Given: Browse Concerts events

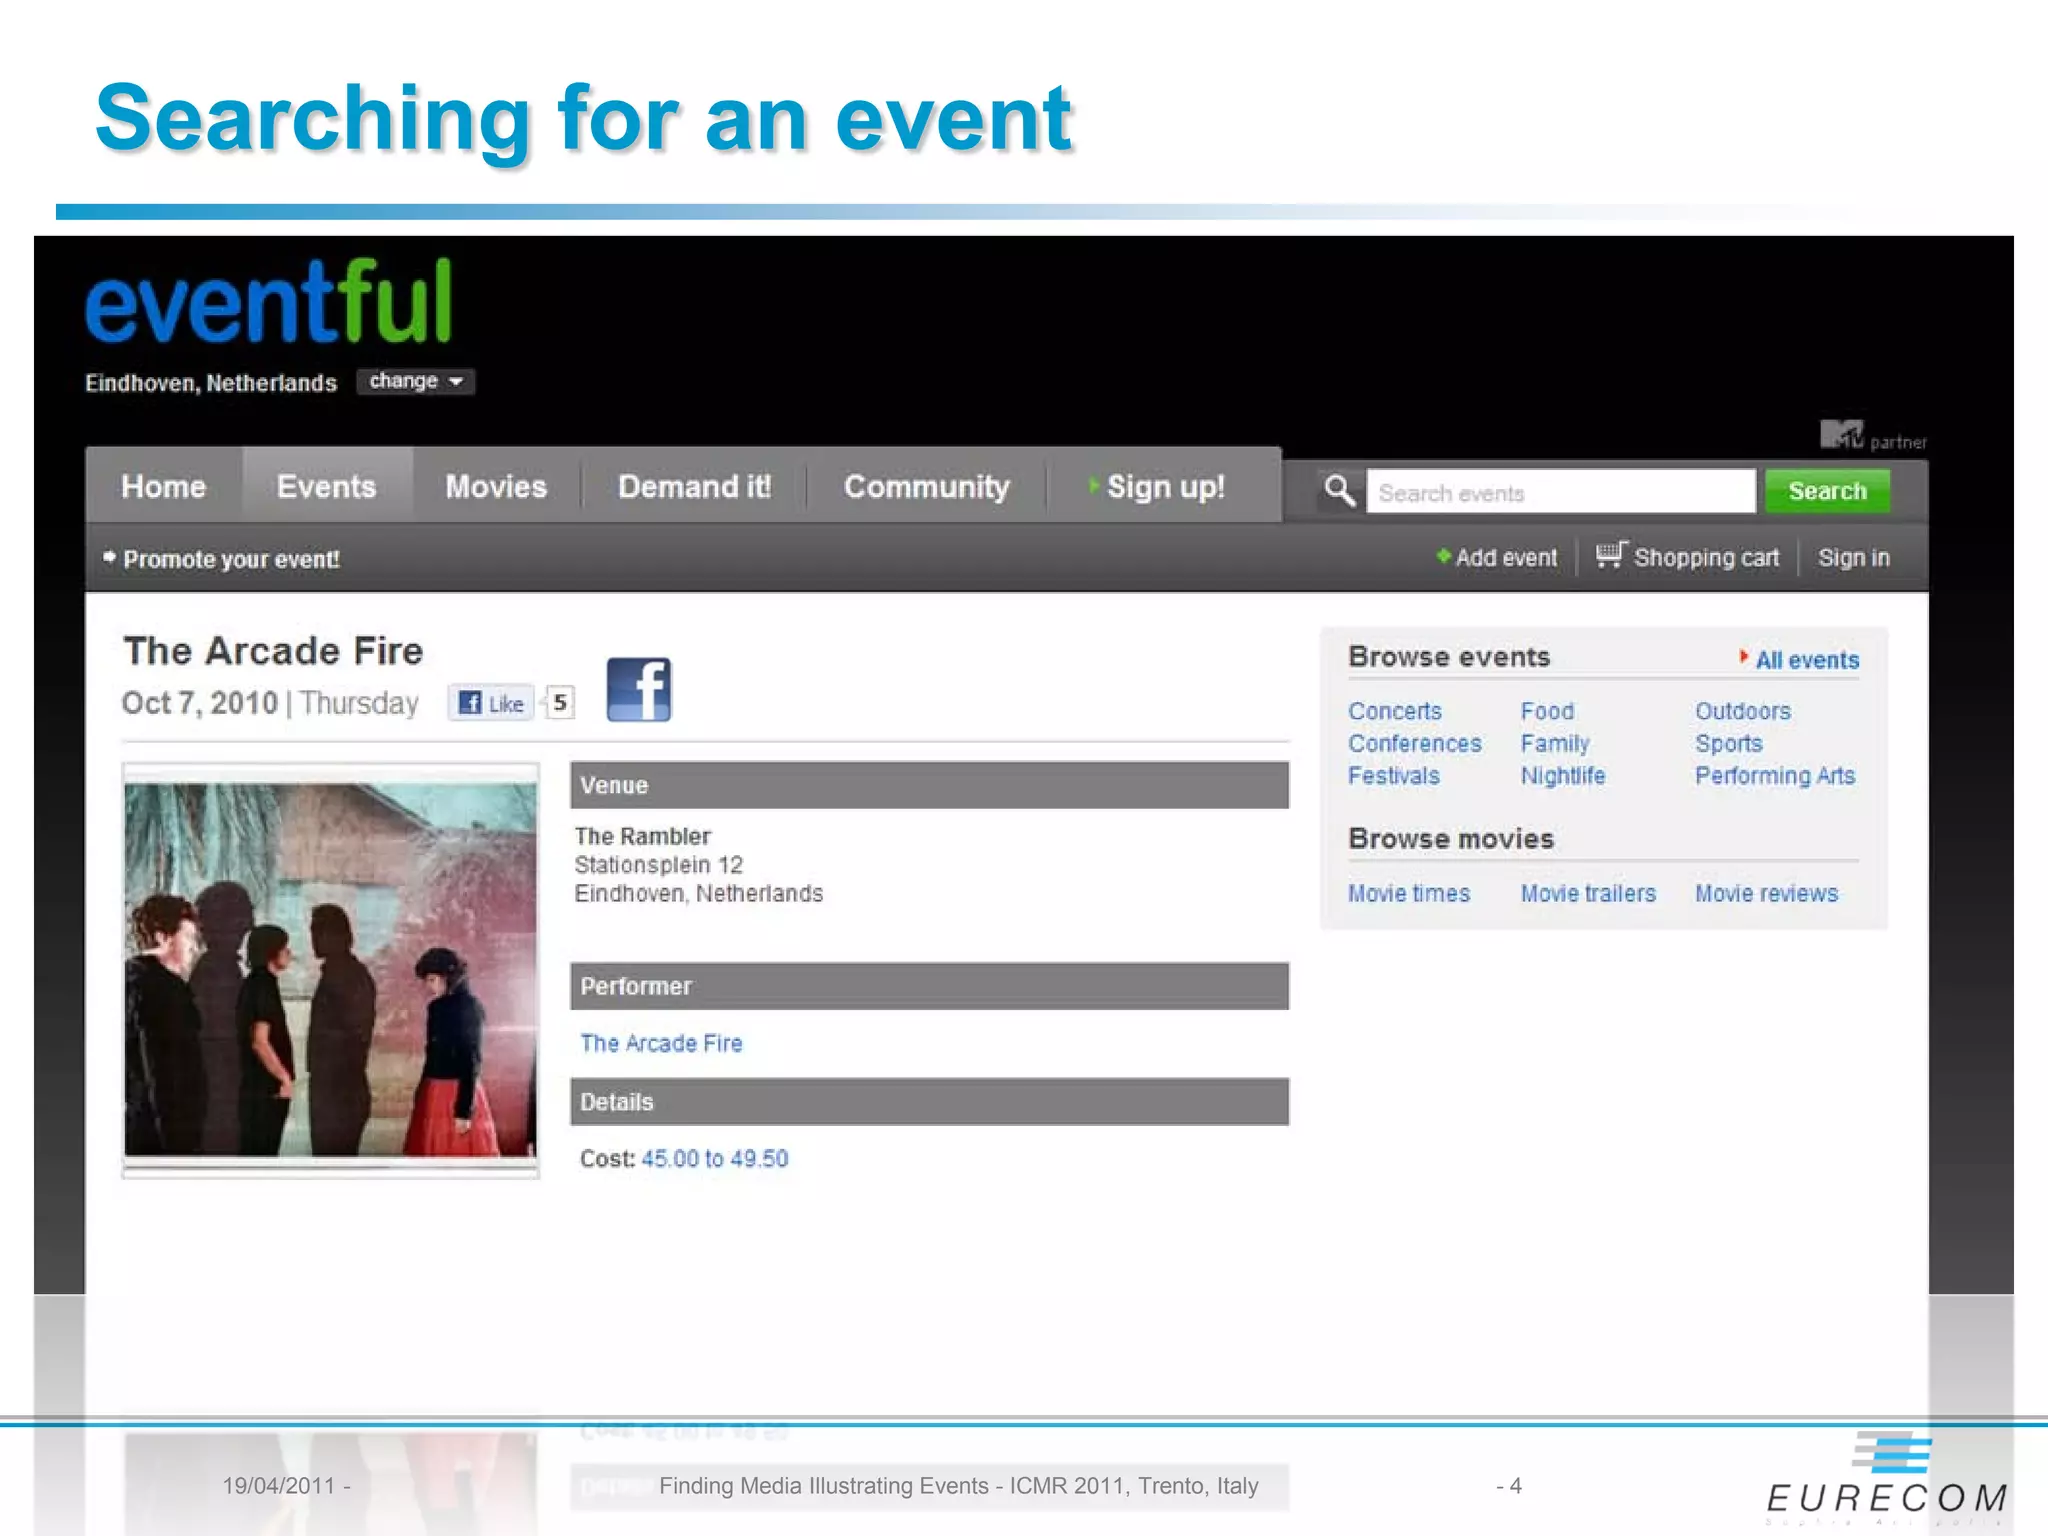Looking at the screenshot, I should pos(1395,711).
